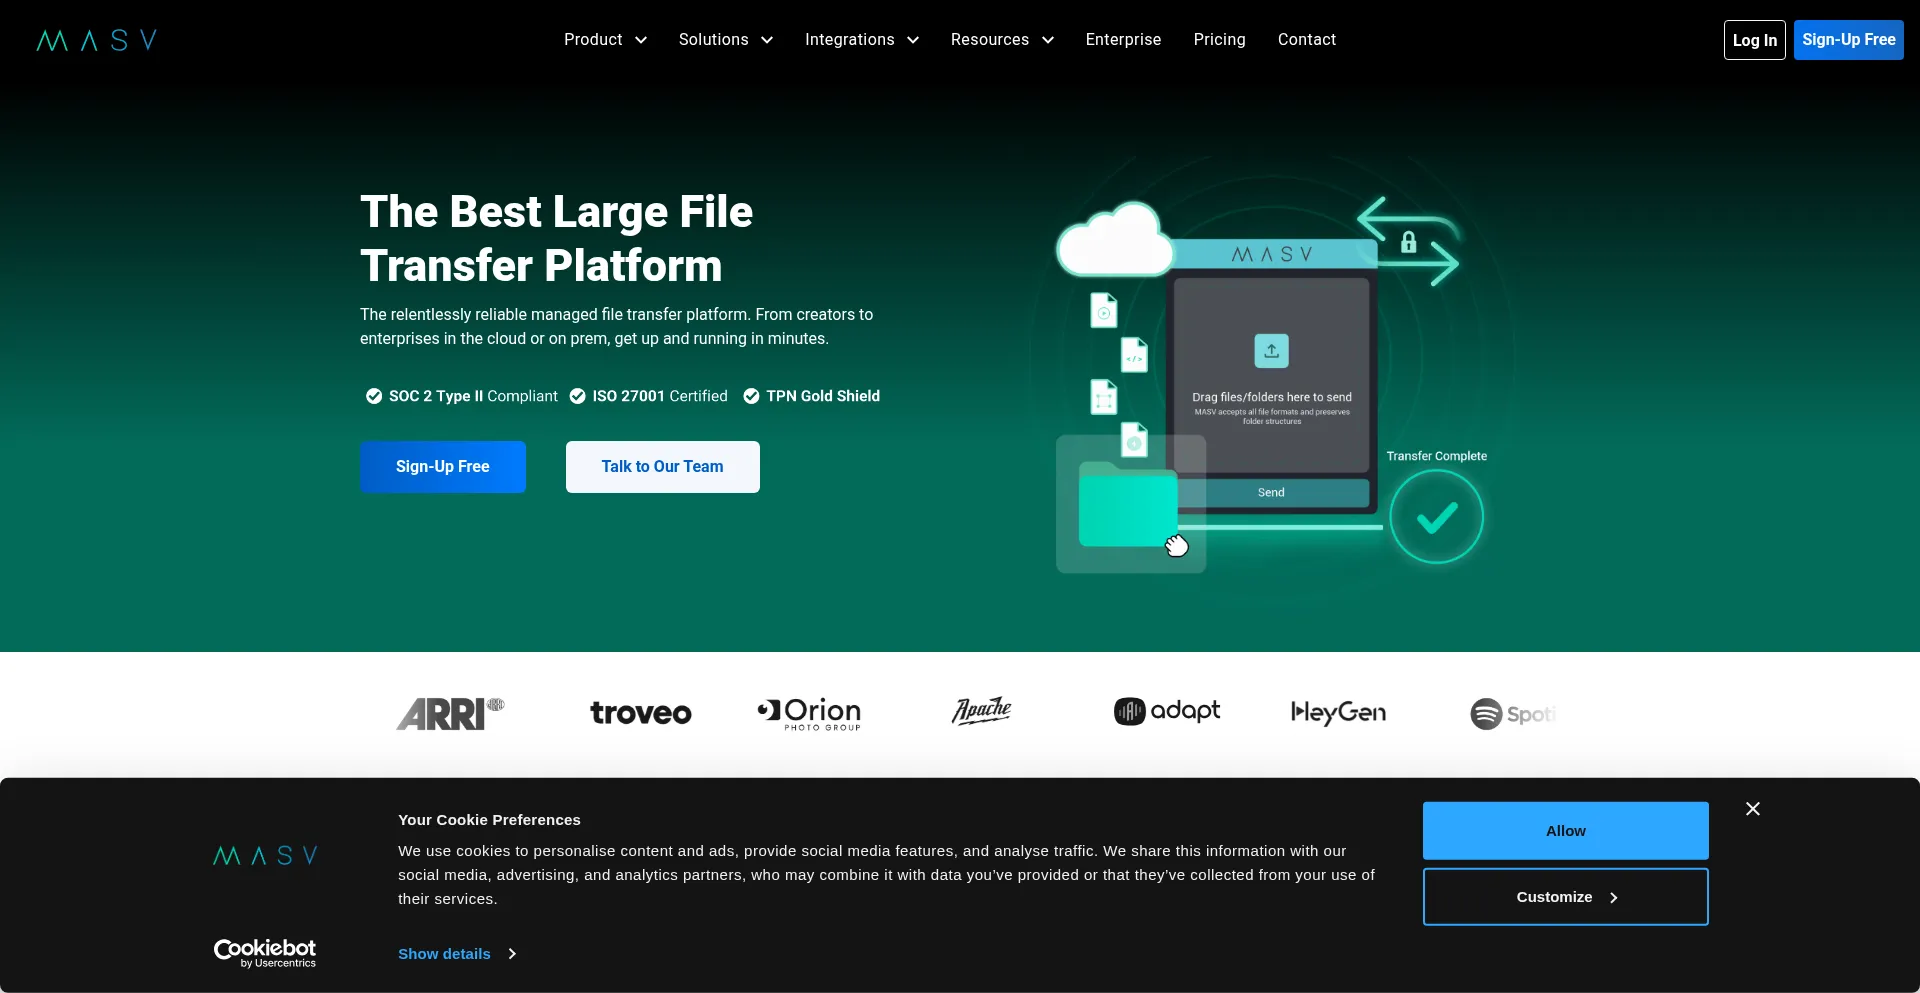Click the Orion Photo Group logo

pos(810,714)
